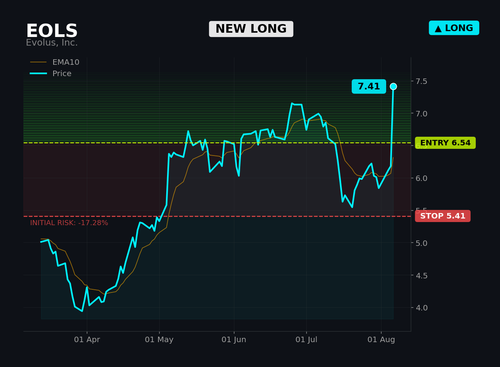Click the 4.5 price axis tick
The height and width of the screenshot is (367, 500).
pos(421,276)
